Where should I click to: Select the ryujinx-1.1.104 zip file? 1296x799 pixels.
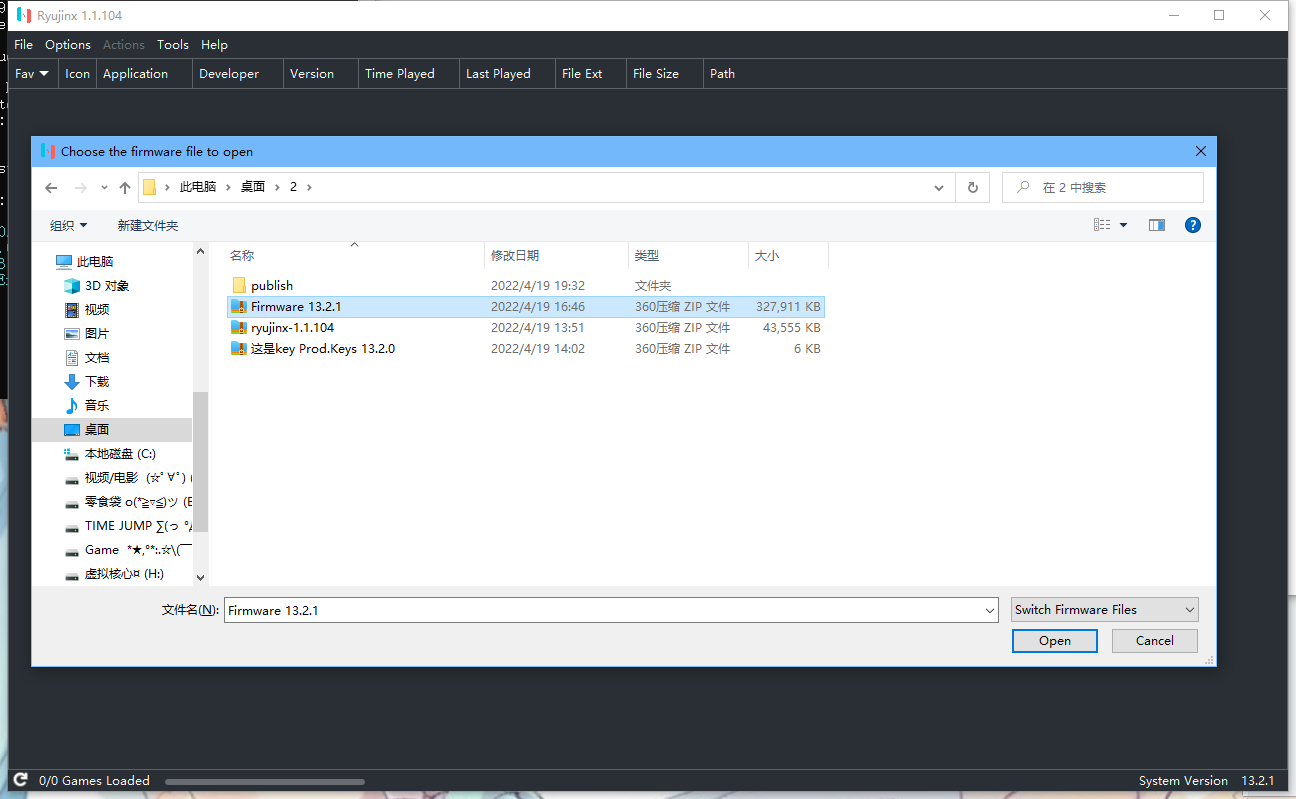point(292,328)
